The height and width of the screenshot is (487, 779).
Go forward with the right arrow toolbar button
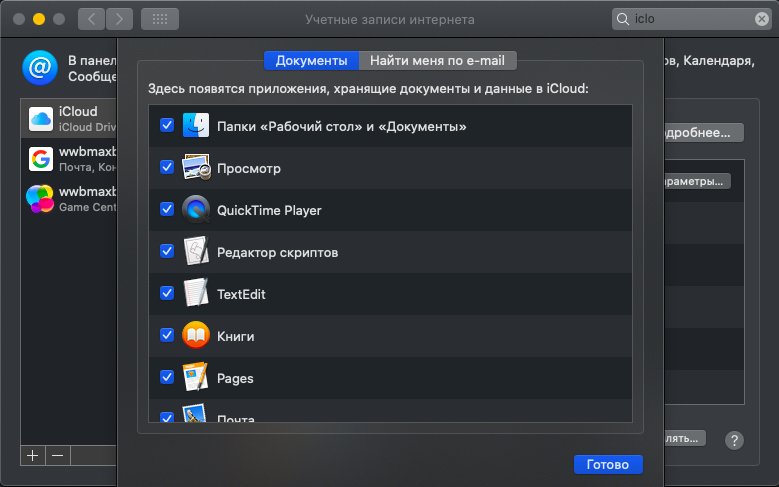(x=119, y=19)
